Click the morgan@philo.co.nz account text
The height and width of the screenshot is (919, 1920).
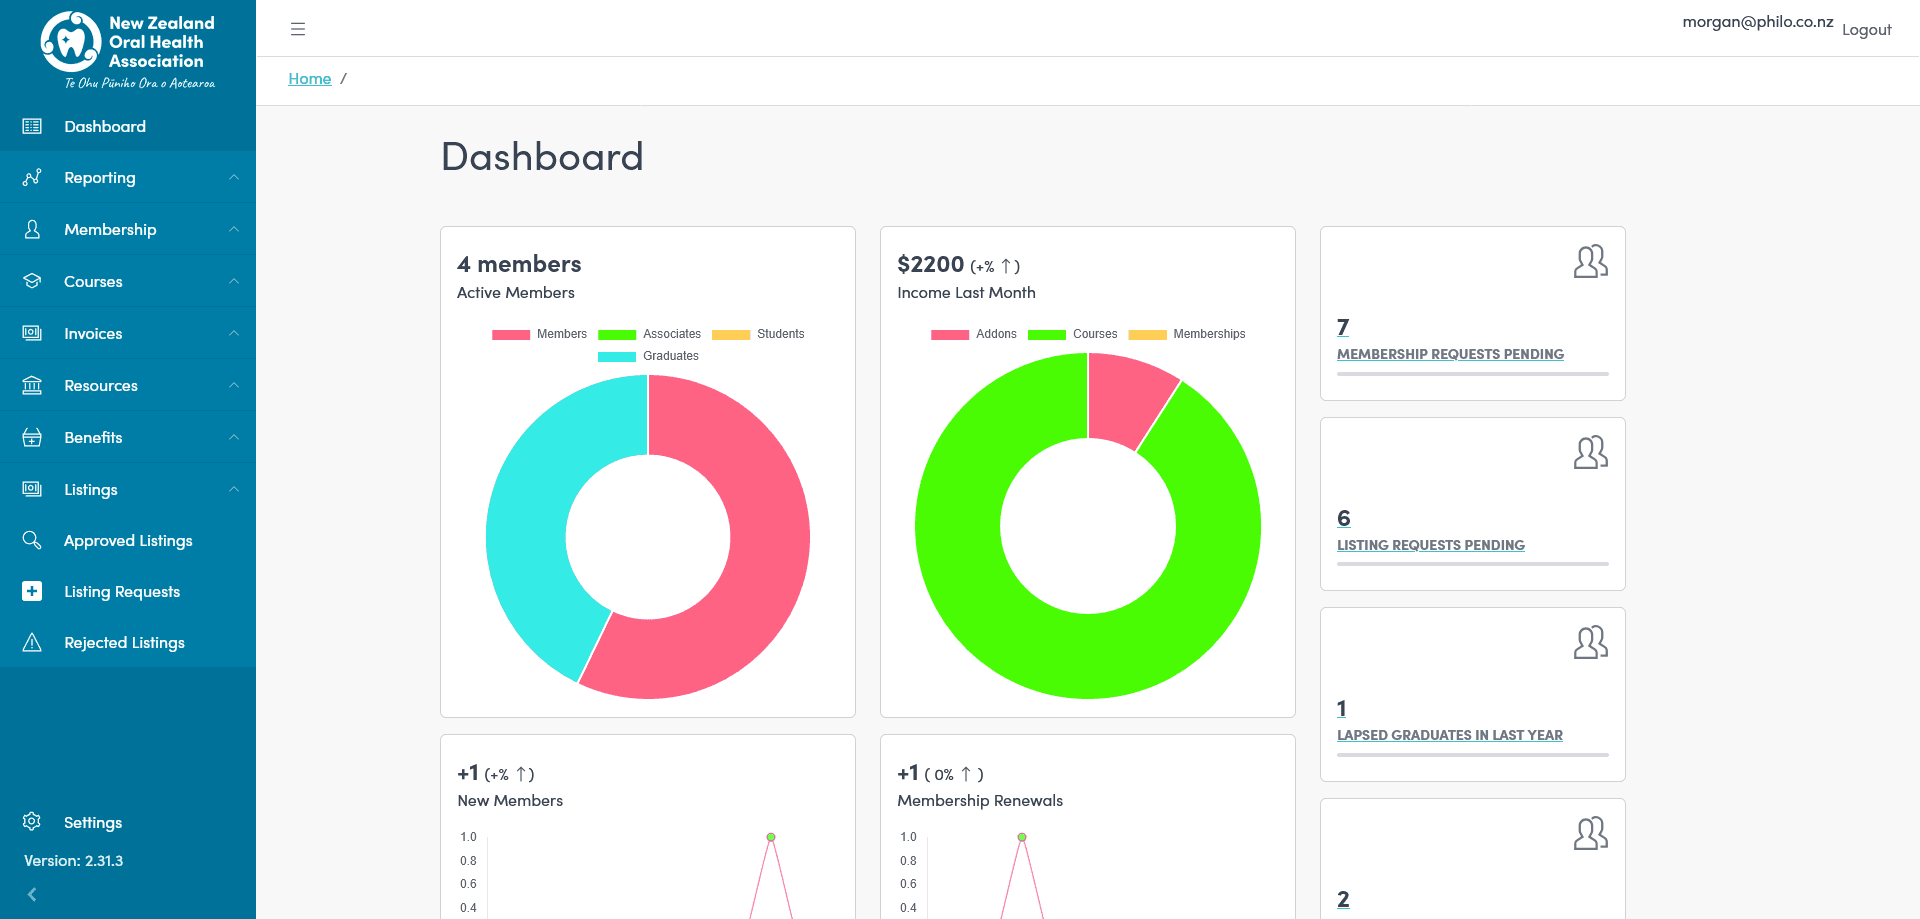point(1758,22)
